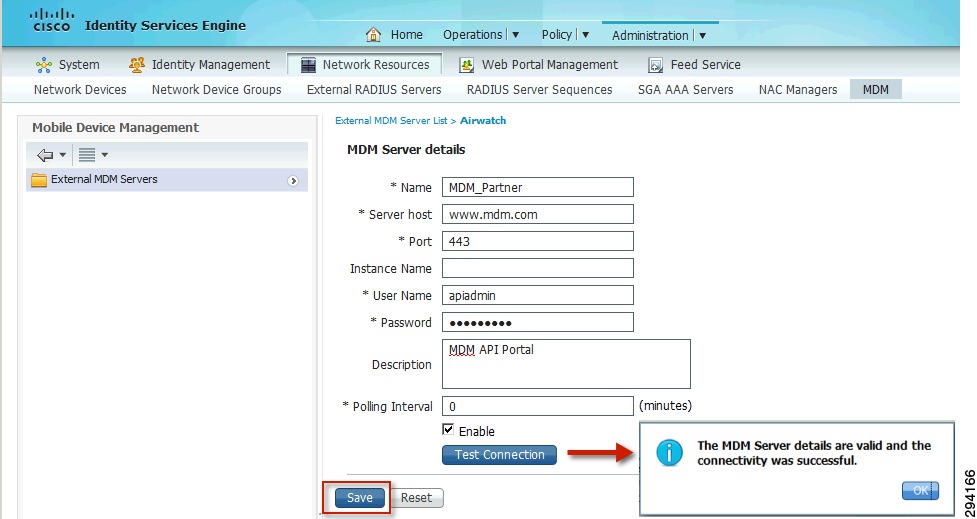Click the MDM Server details heading

tap(406, 150)
